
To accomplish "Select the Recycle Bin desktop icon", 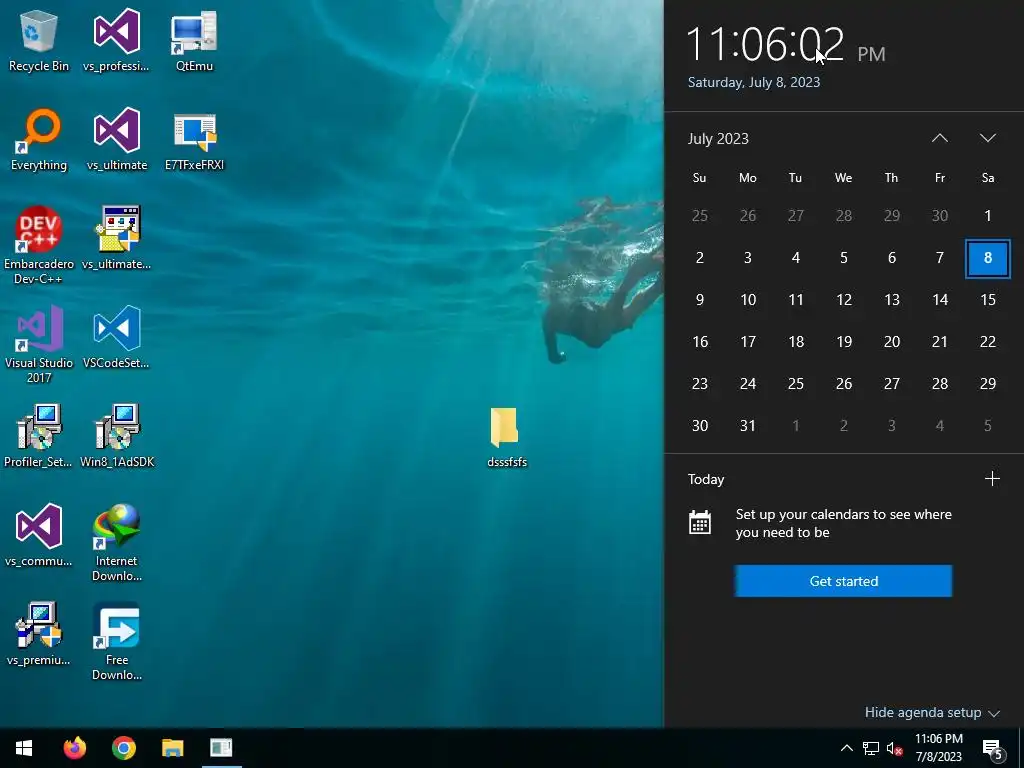I will pos(39,40).
